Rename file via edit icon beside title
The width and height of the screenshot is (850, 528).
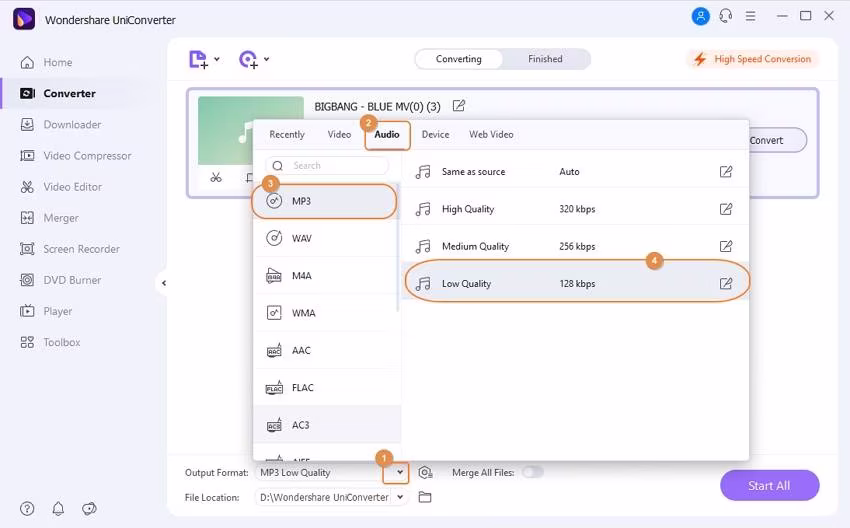(459, 106)
